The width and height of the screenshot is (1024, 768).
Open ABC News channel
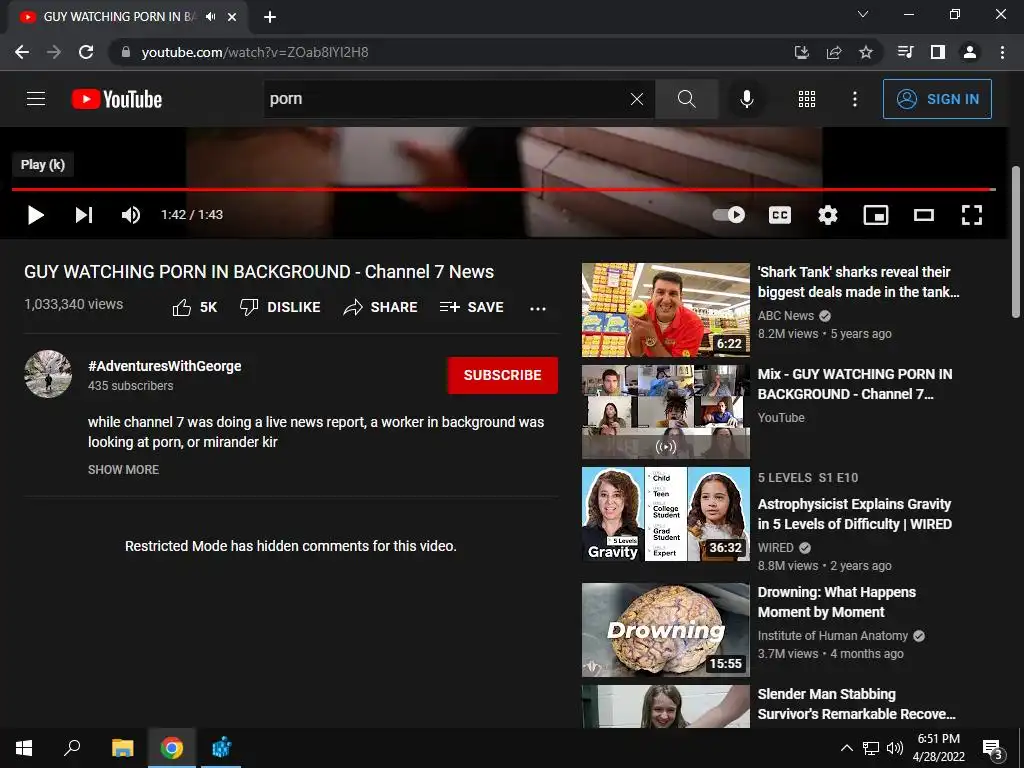[x=786, y=315]
